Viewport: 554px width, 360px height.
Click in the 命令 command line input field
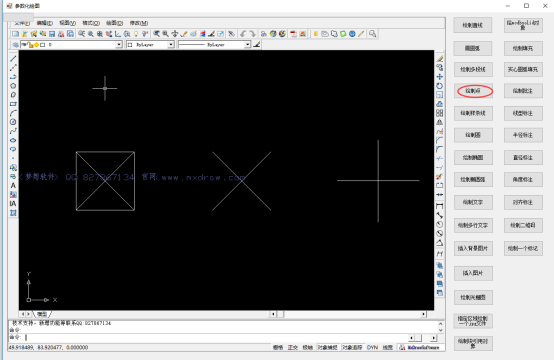[x=216, y=337]
